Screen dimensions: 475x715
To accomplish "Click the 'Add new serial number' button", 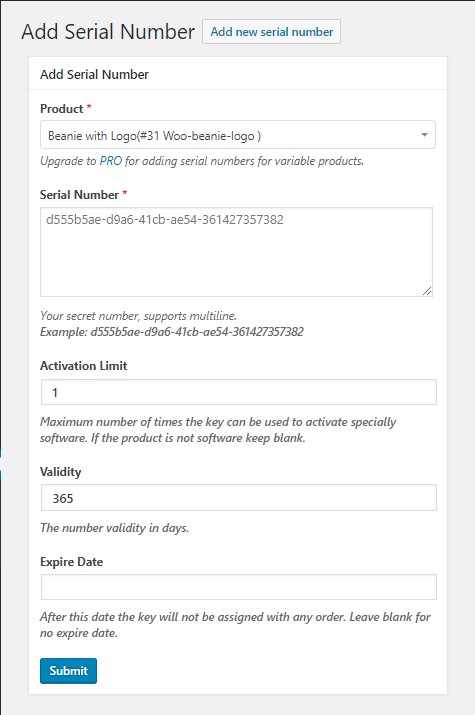I will coord(271,31).
